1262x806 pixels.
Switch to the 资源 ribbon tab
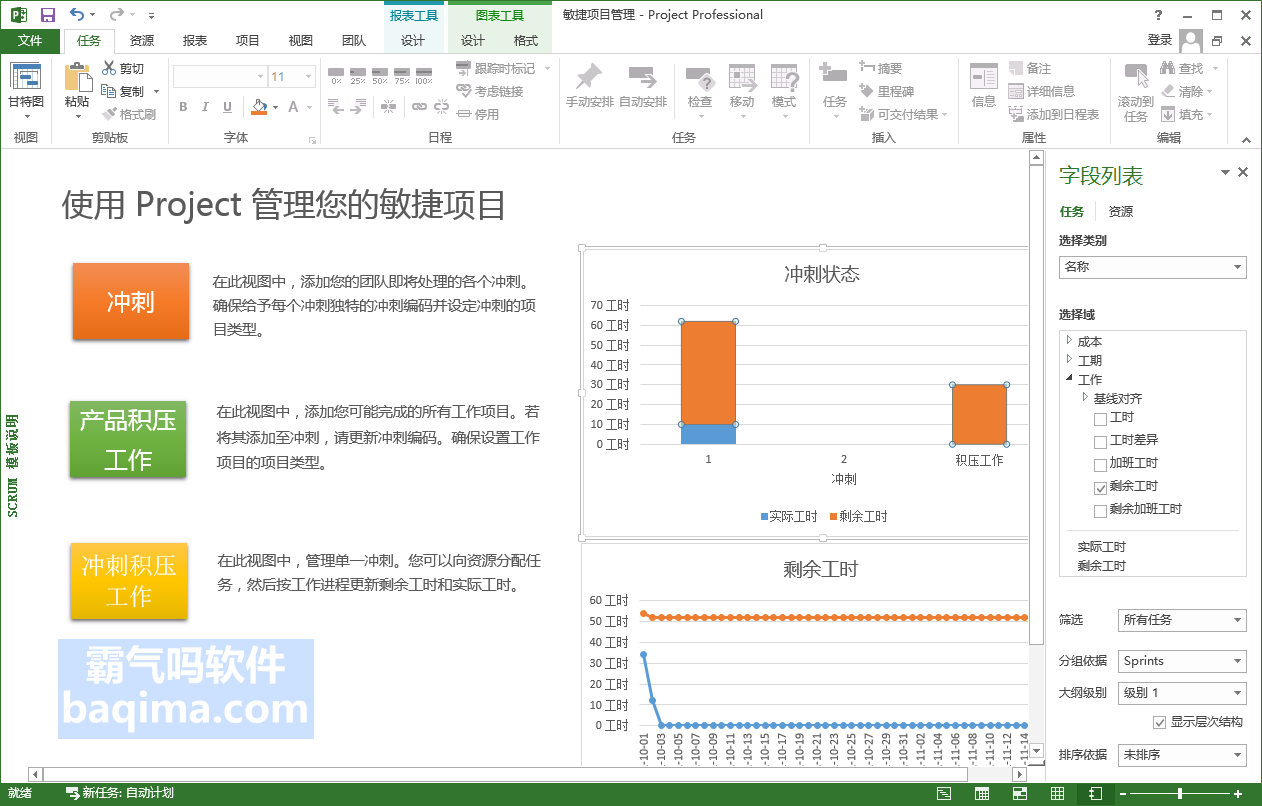point(142,41)
